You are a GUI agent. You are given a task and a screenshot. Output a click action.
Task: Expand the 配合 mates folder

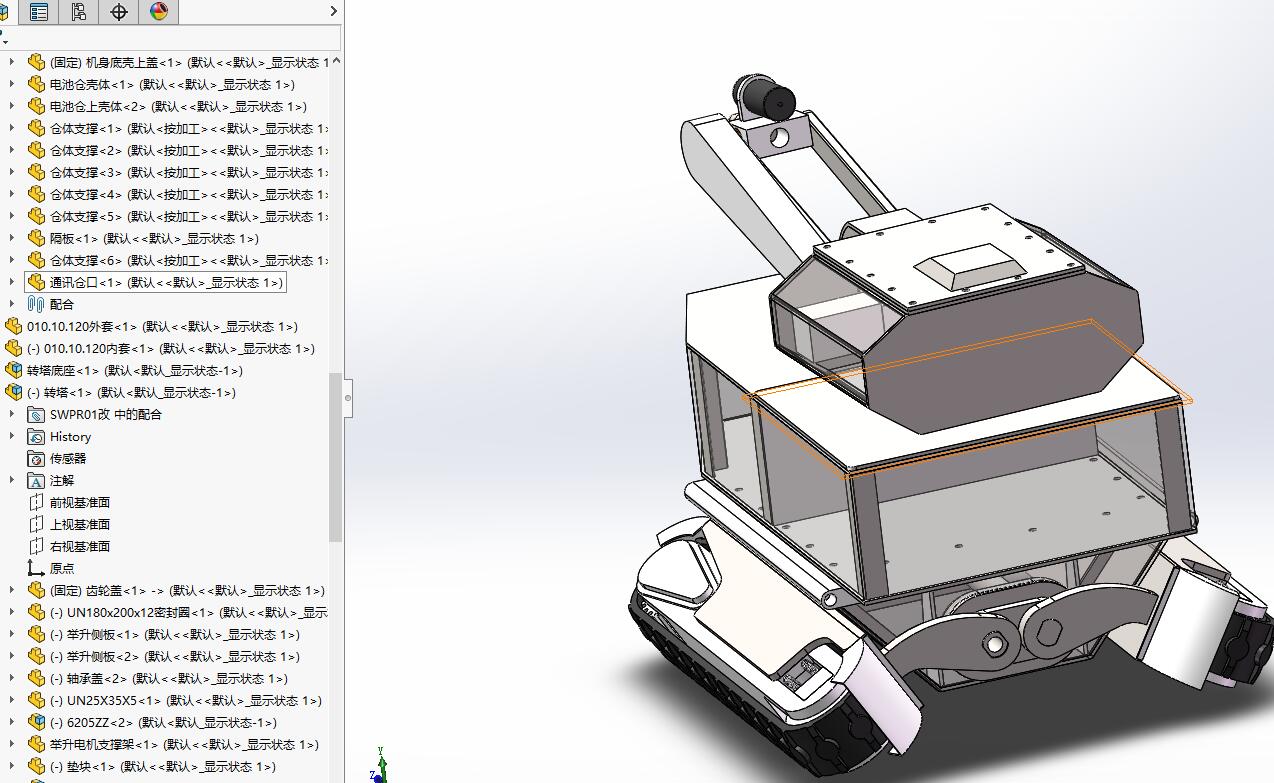coord(12,304)
